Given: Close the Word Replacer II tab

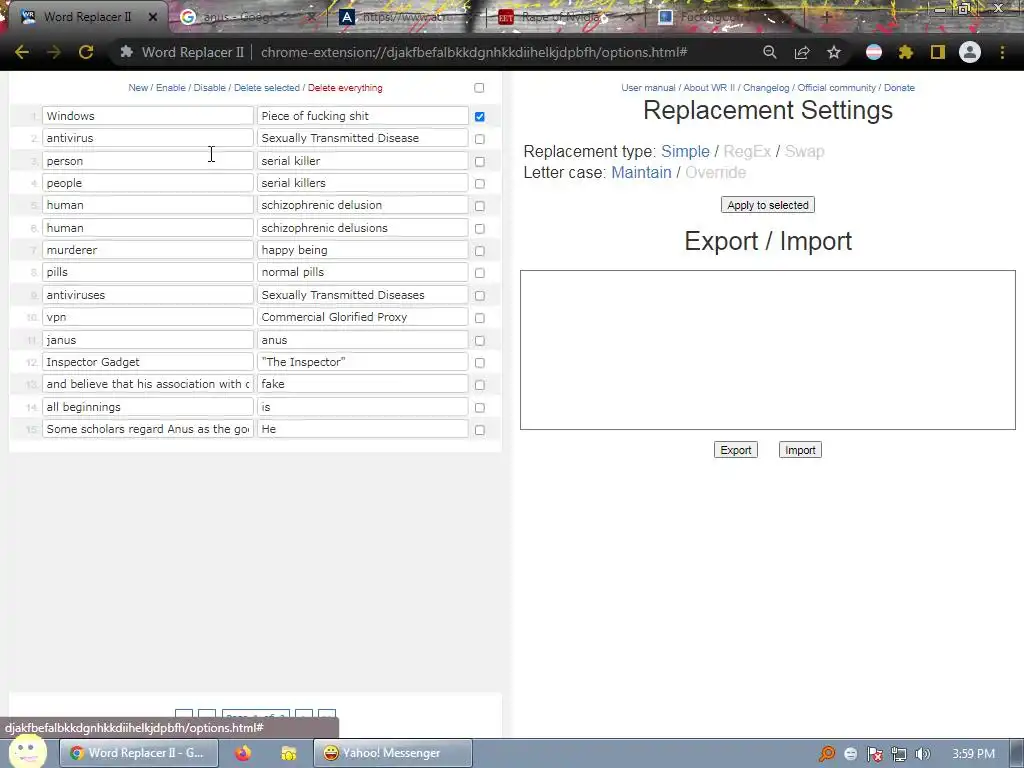Looking at the screenshot, I should point(153,17).
